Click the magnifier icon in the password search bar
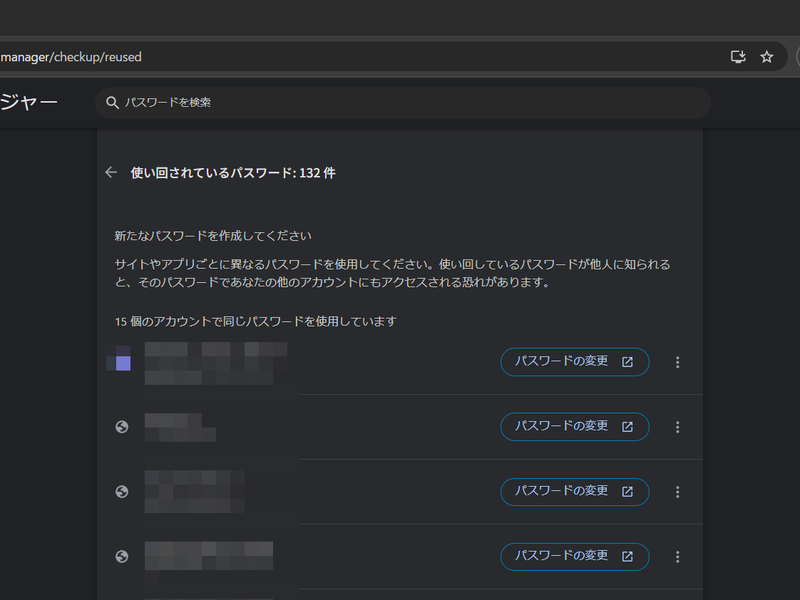The height and width of the screenshot is (600, 800). 112,102
